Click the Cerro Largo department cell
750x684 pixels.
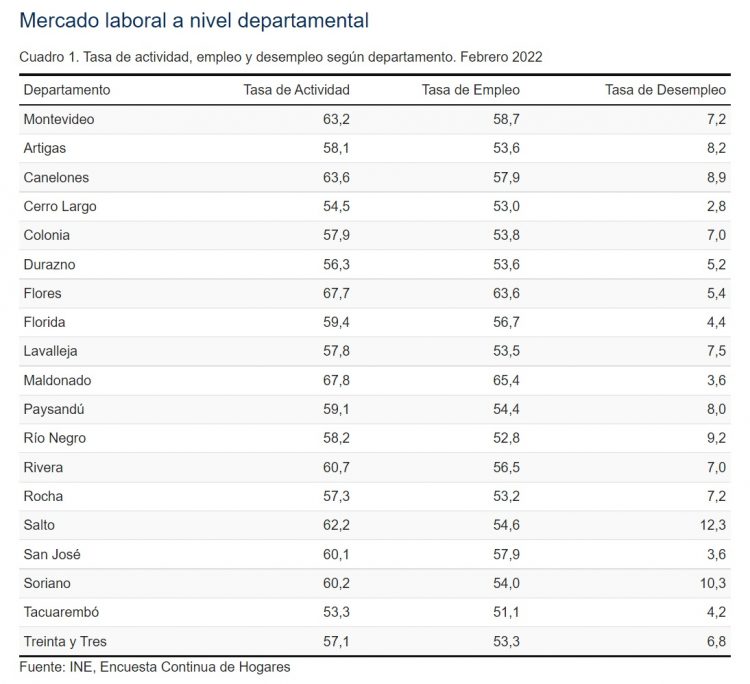tap(60, 206)
